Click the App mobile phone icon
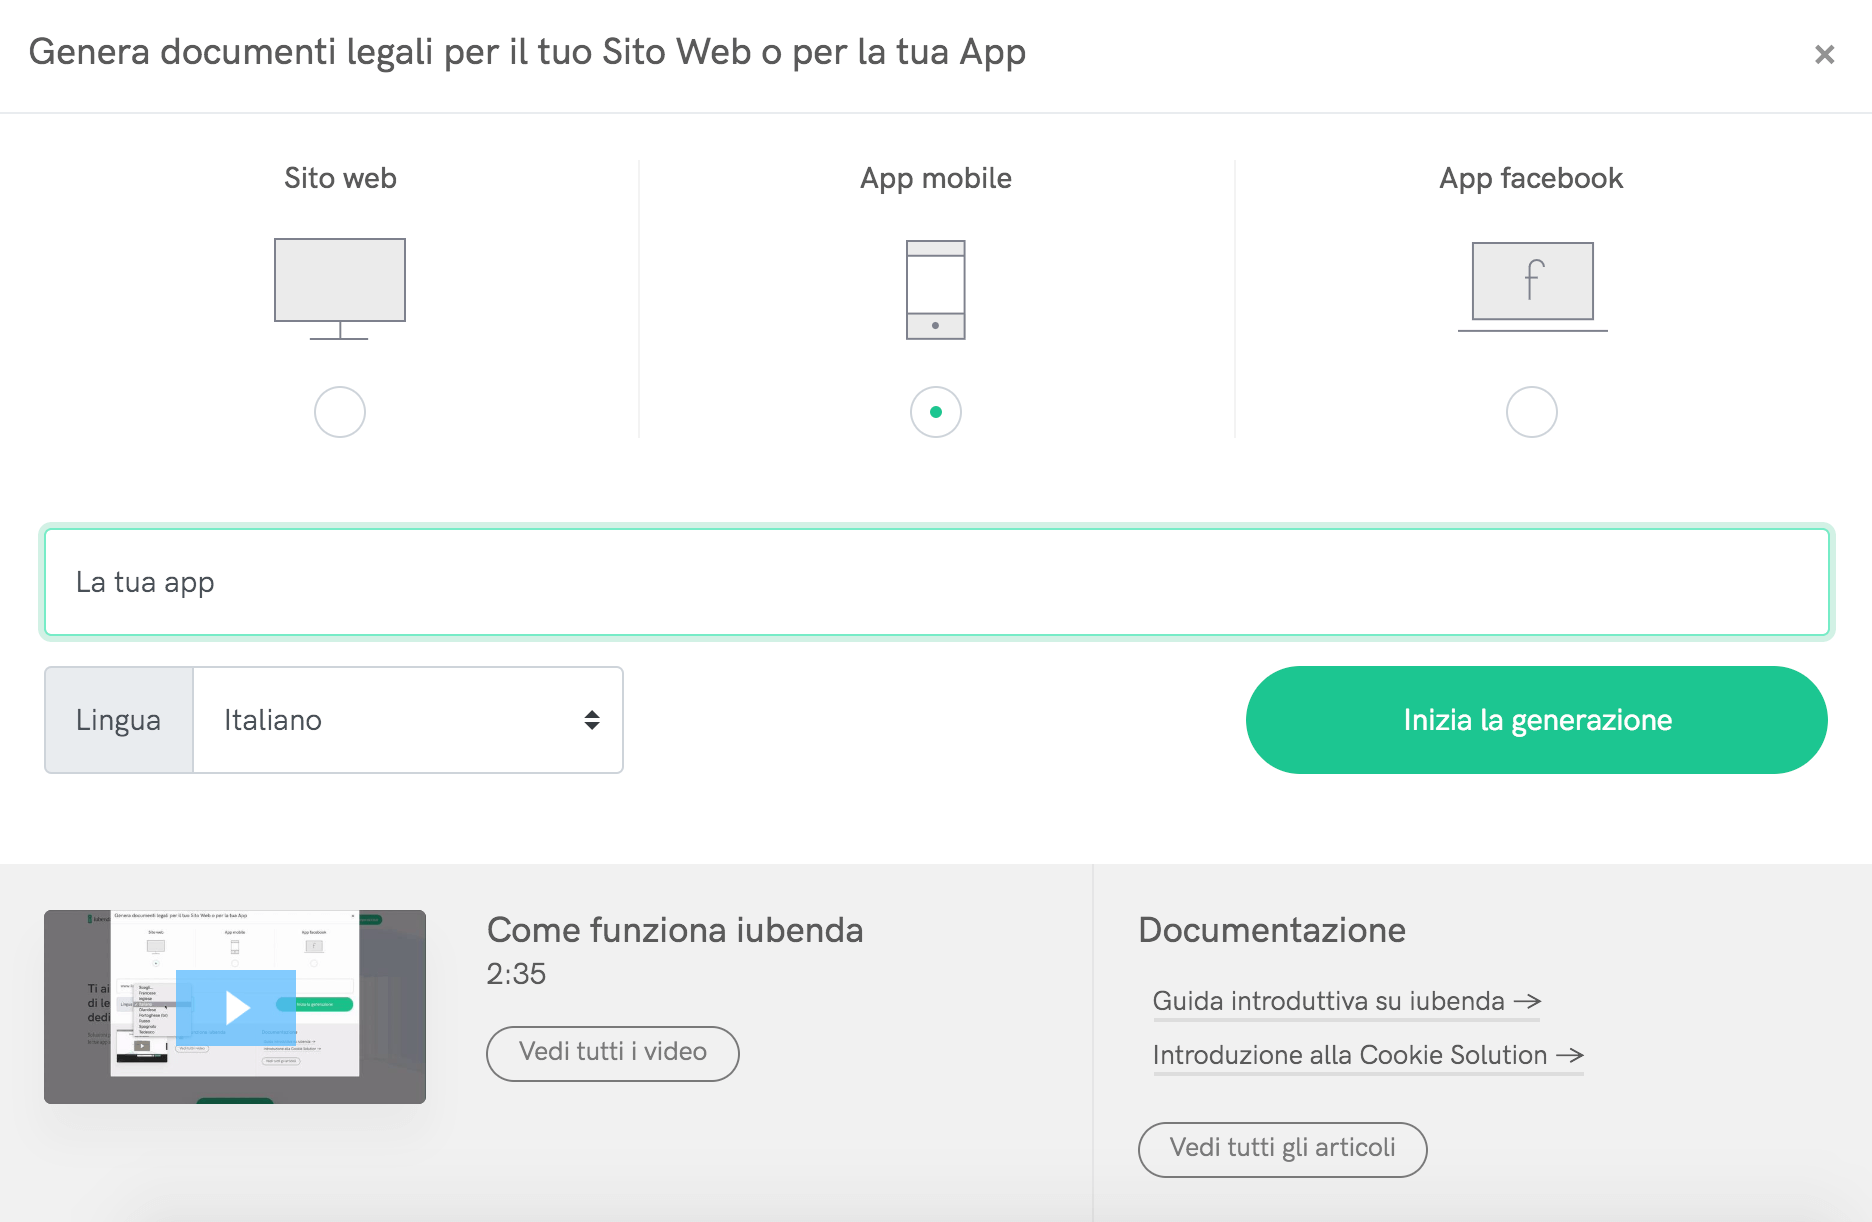 tap(934, 290)
